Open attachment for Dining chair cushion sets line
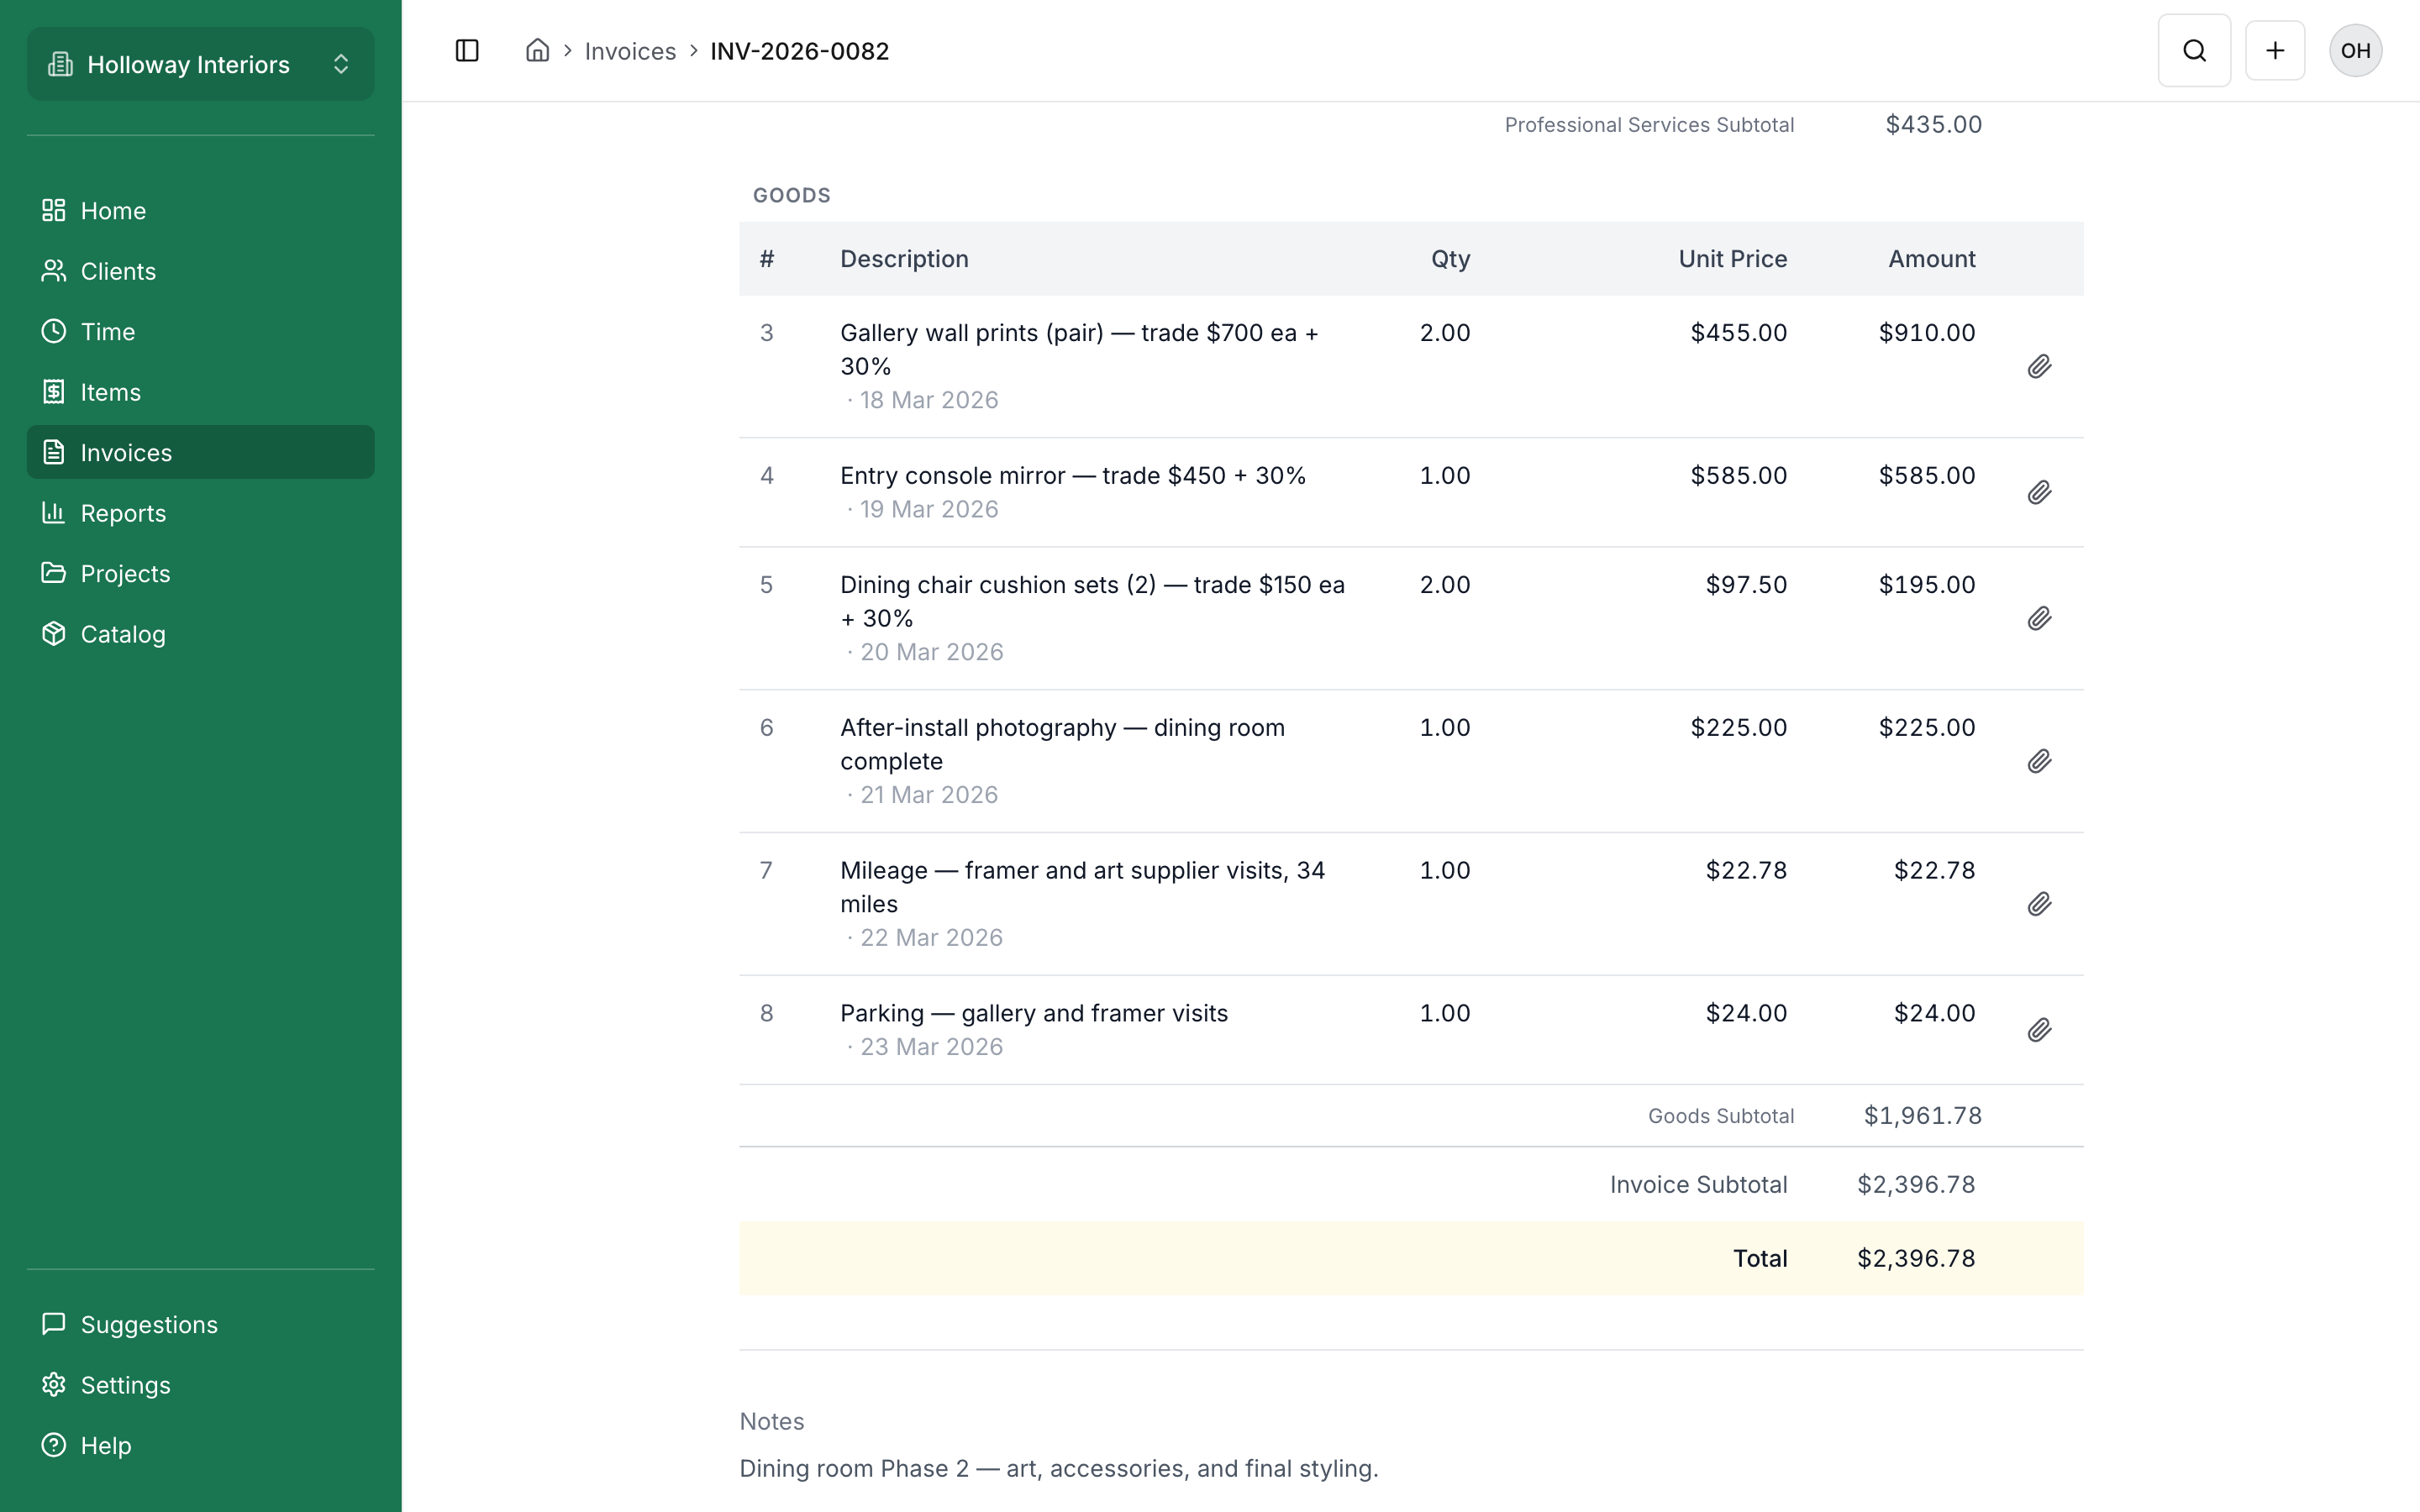Screen dimensions: 2420x1512 coord(2039,618)
